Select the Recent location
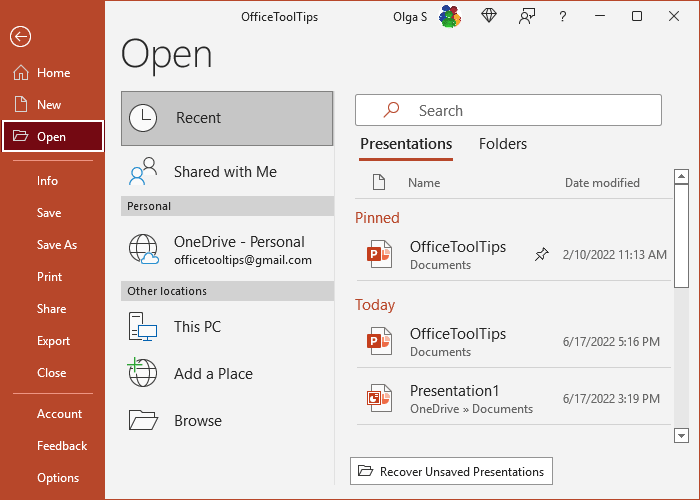 (227, 118)
